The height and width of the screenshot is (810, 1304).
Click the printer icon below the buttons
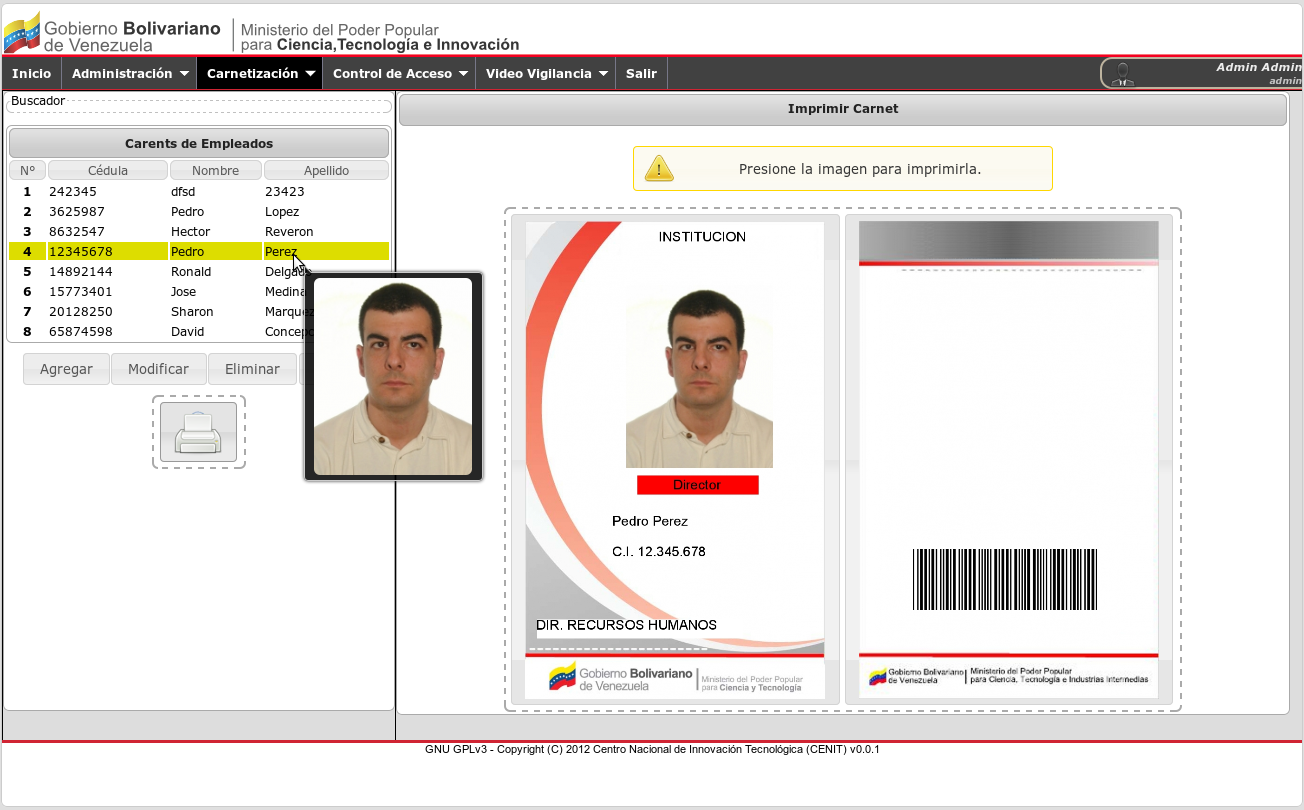(x=198, y=431)
